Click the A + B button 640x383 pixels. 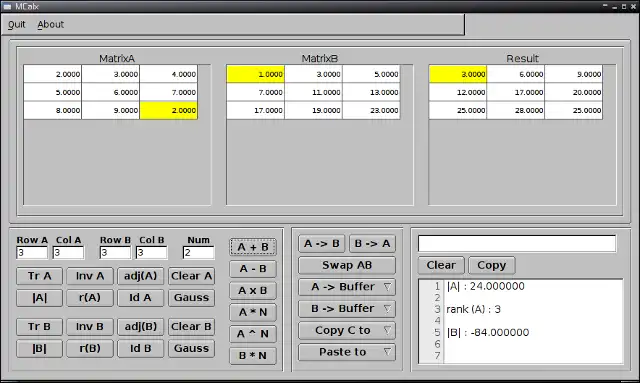click(x=253, y=247)
